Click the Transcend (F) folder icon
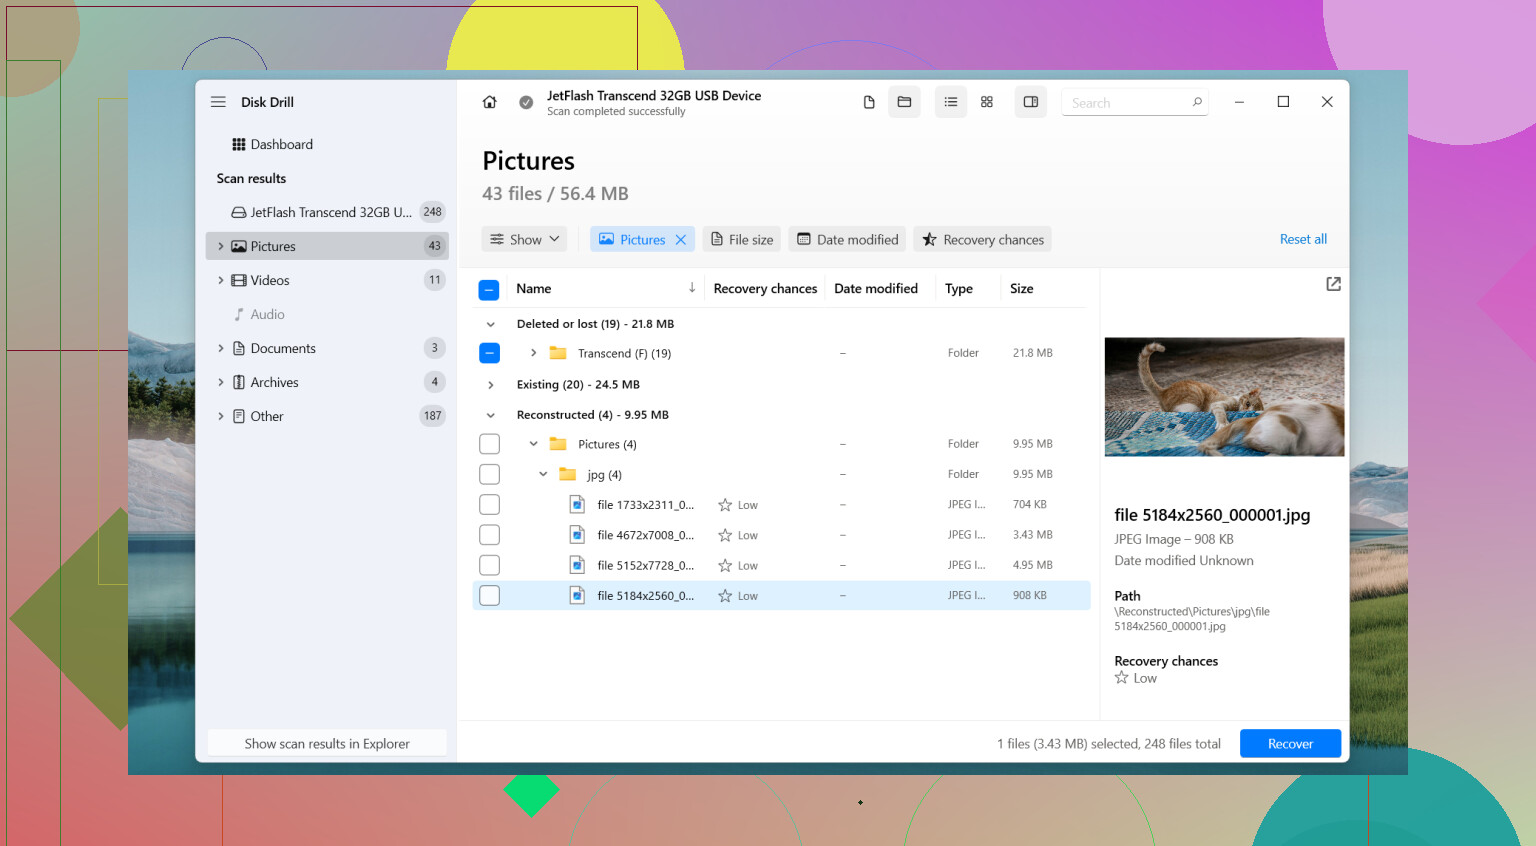The height and width of the screenshot is (846, 1536). coord(558,353)
